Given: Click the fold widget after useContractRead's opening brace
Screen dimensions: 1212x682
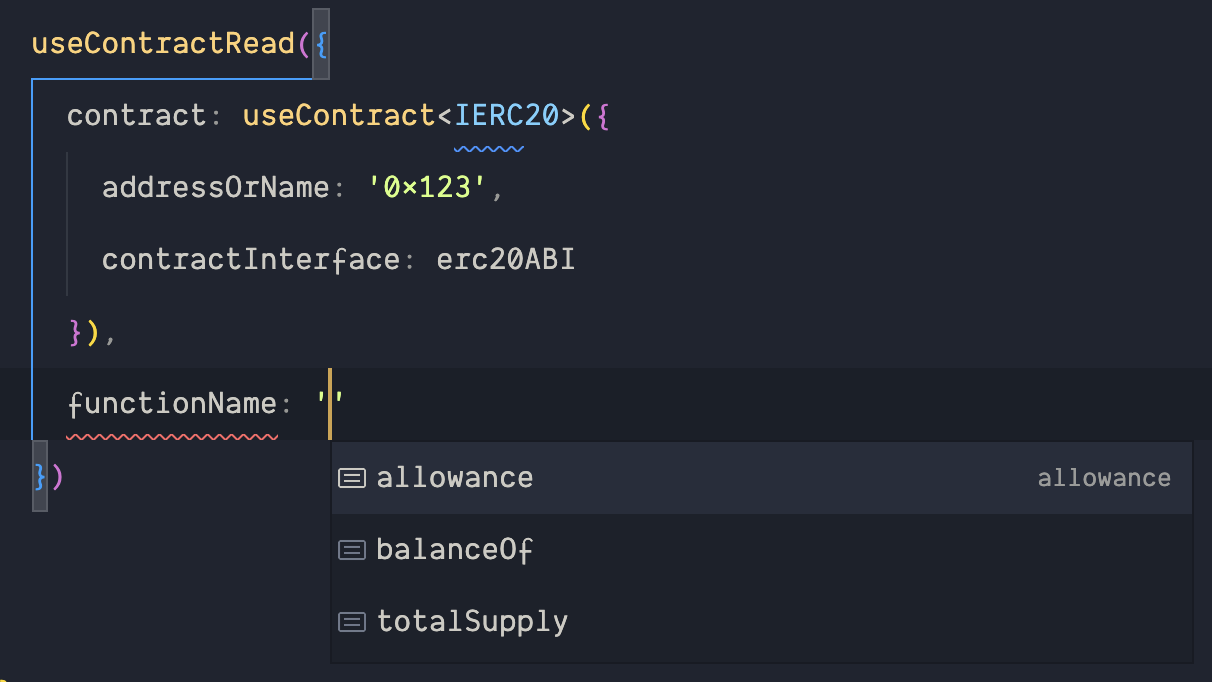Looking at the screenshot, I should point(322,43).
